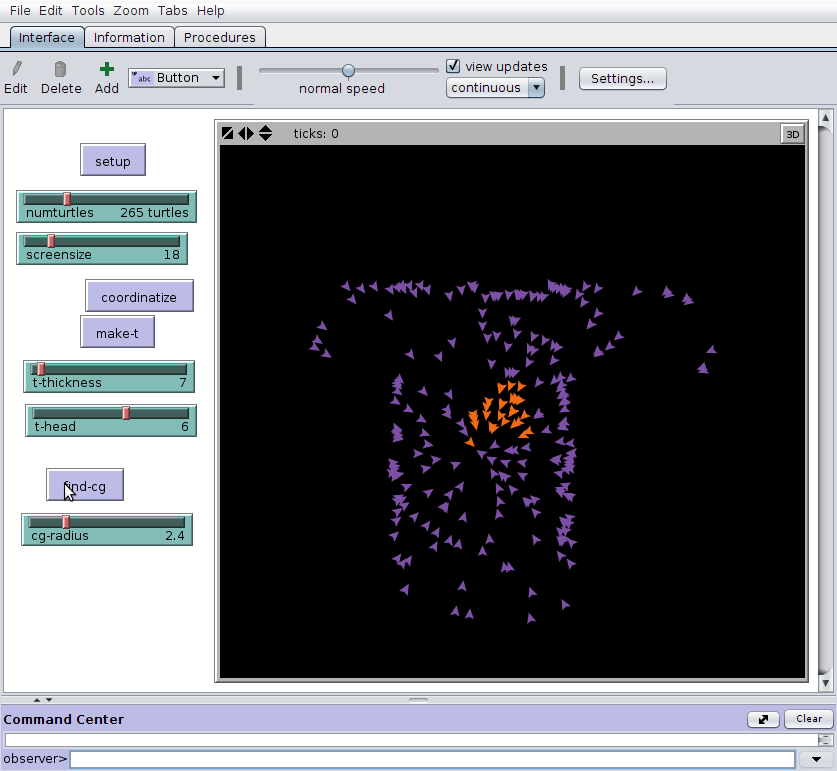Toggle the view updates checkbox
This screenshot has width=837, height=771.
[453, 66]
